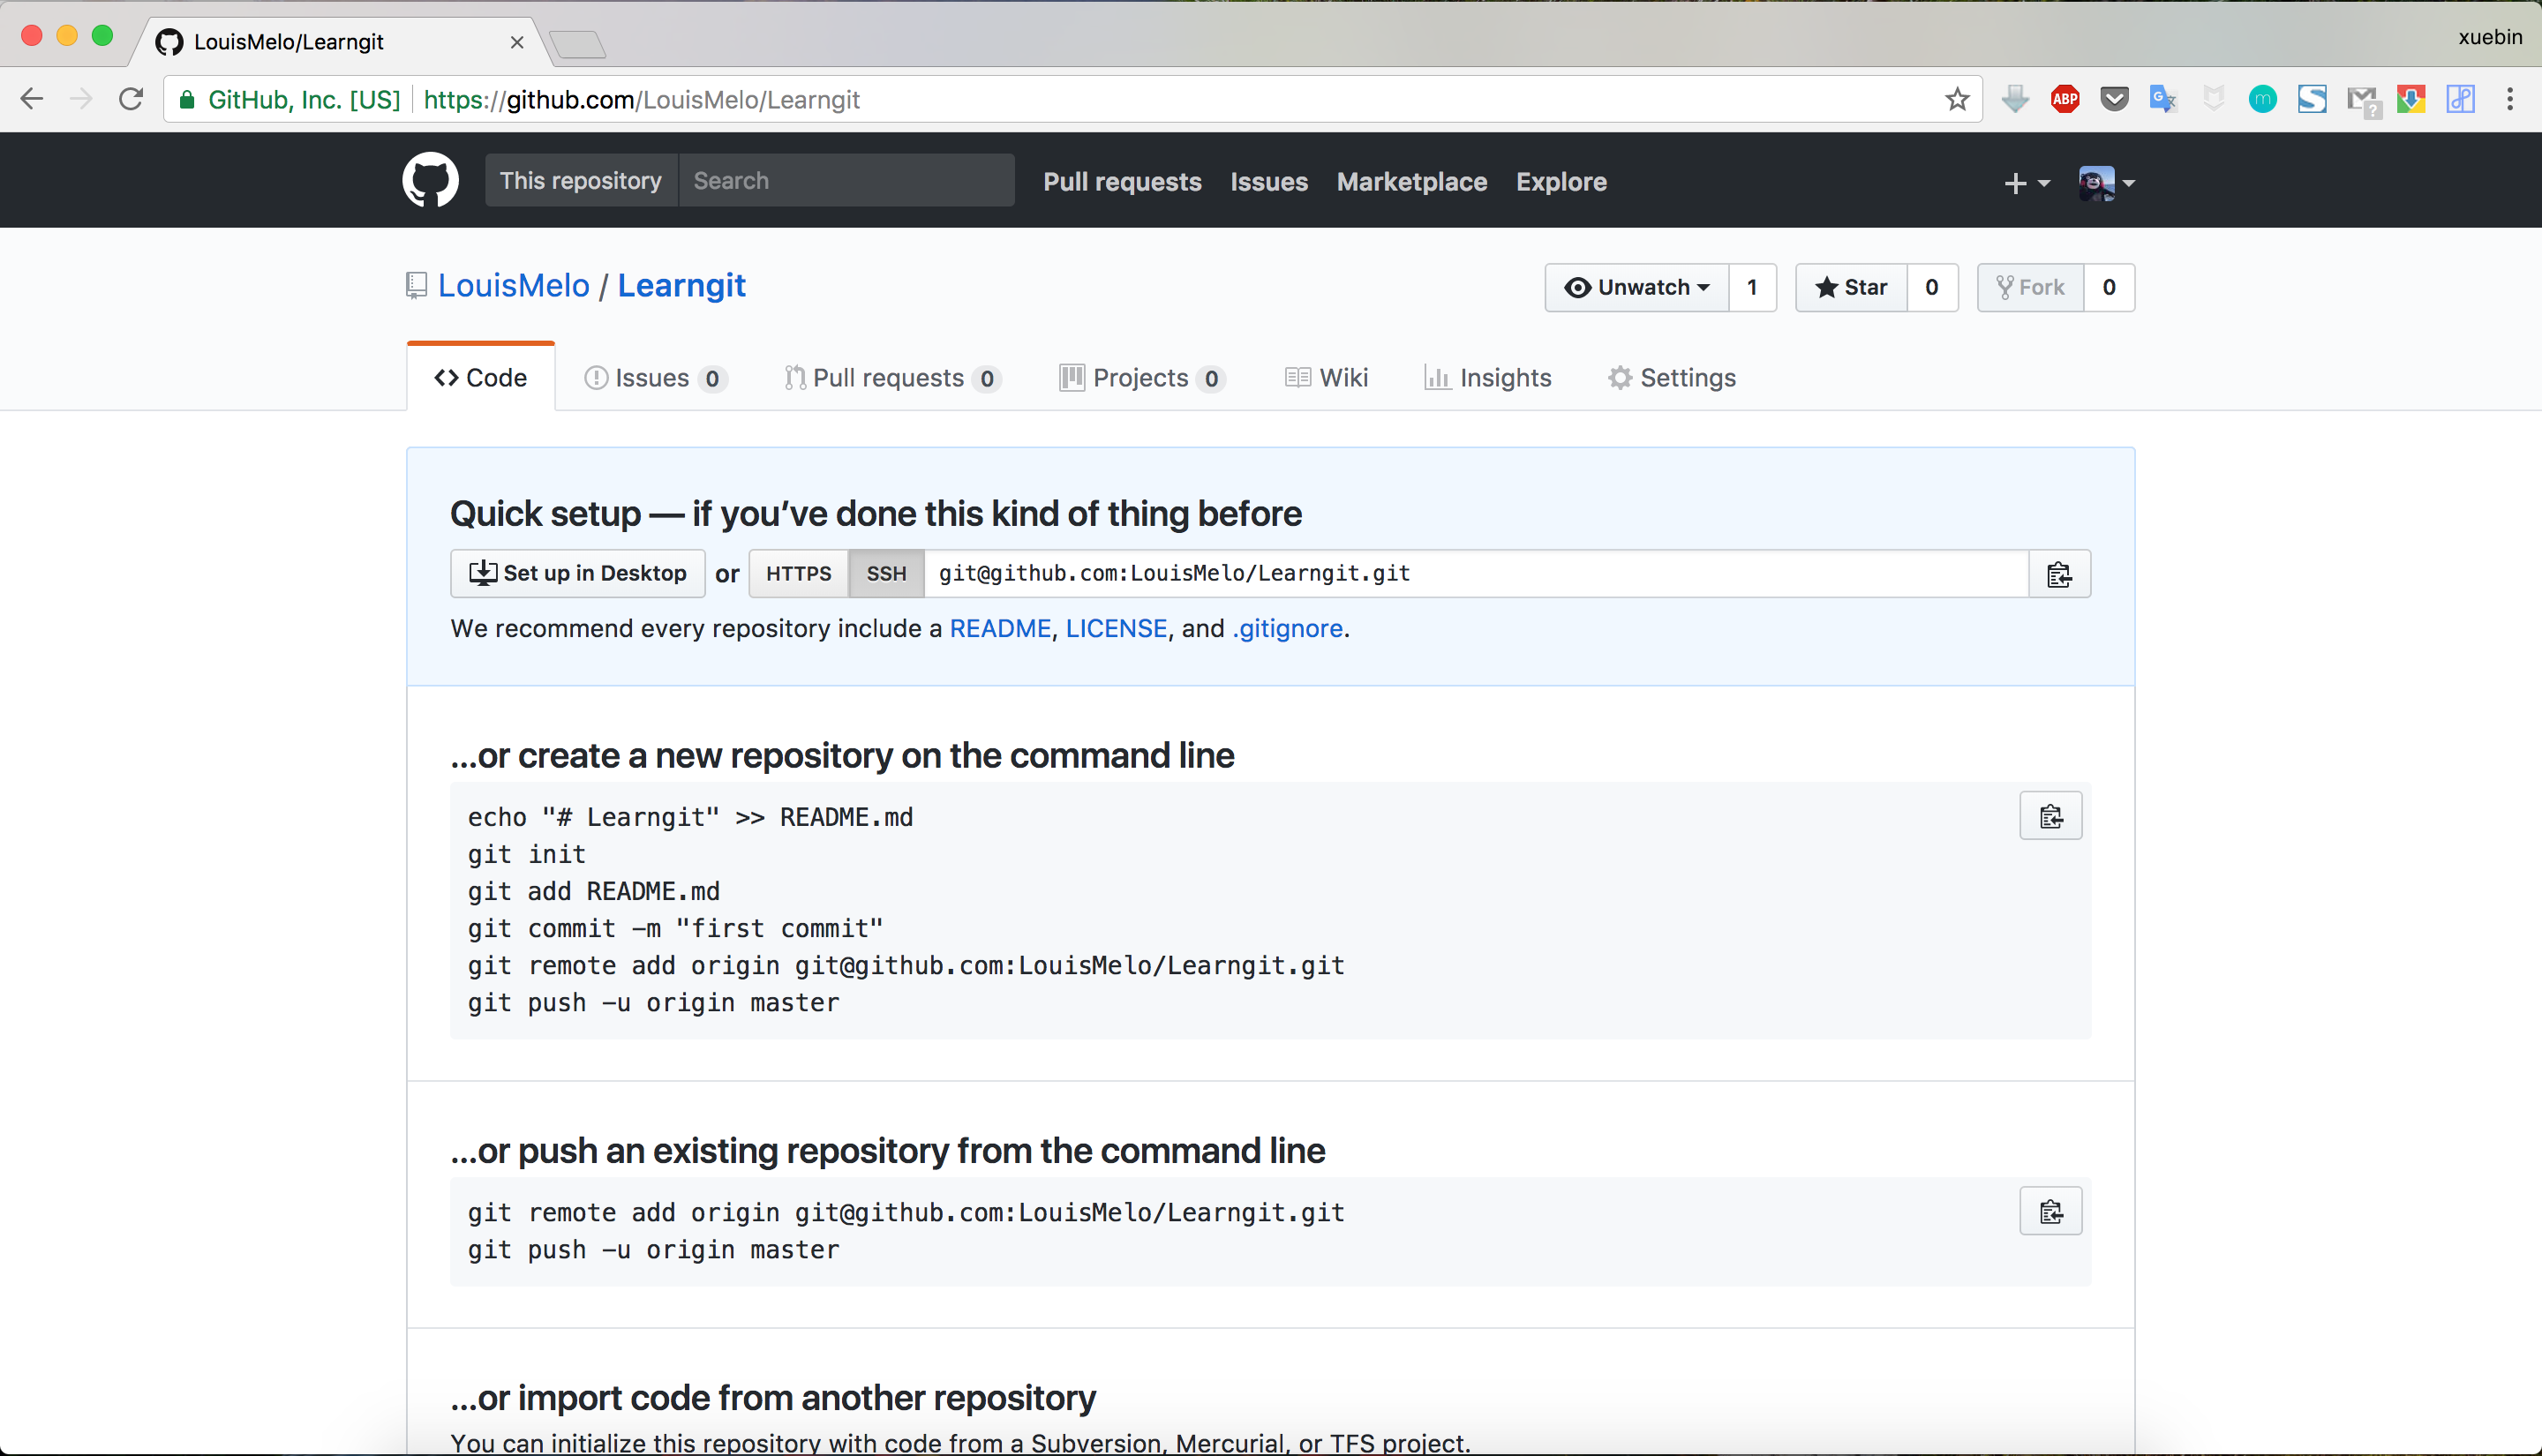Viewport: 2542px width, 1456px height.
Task: Open the Projects tab
Action: [1142, 378]
